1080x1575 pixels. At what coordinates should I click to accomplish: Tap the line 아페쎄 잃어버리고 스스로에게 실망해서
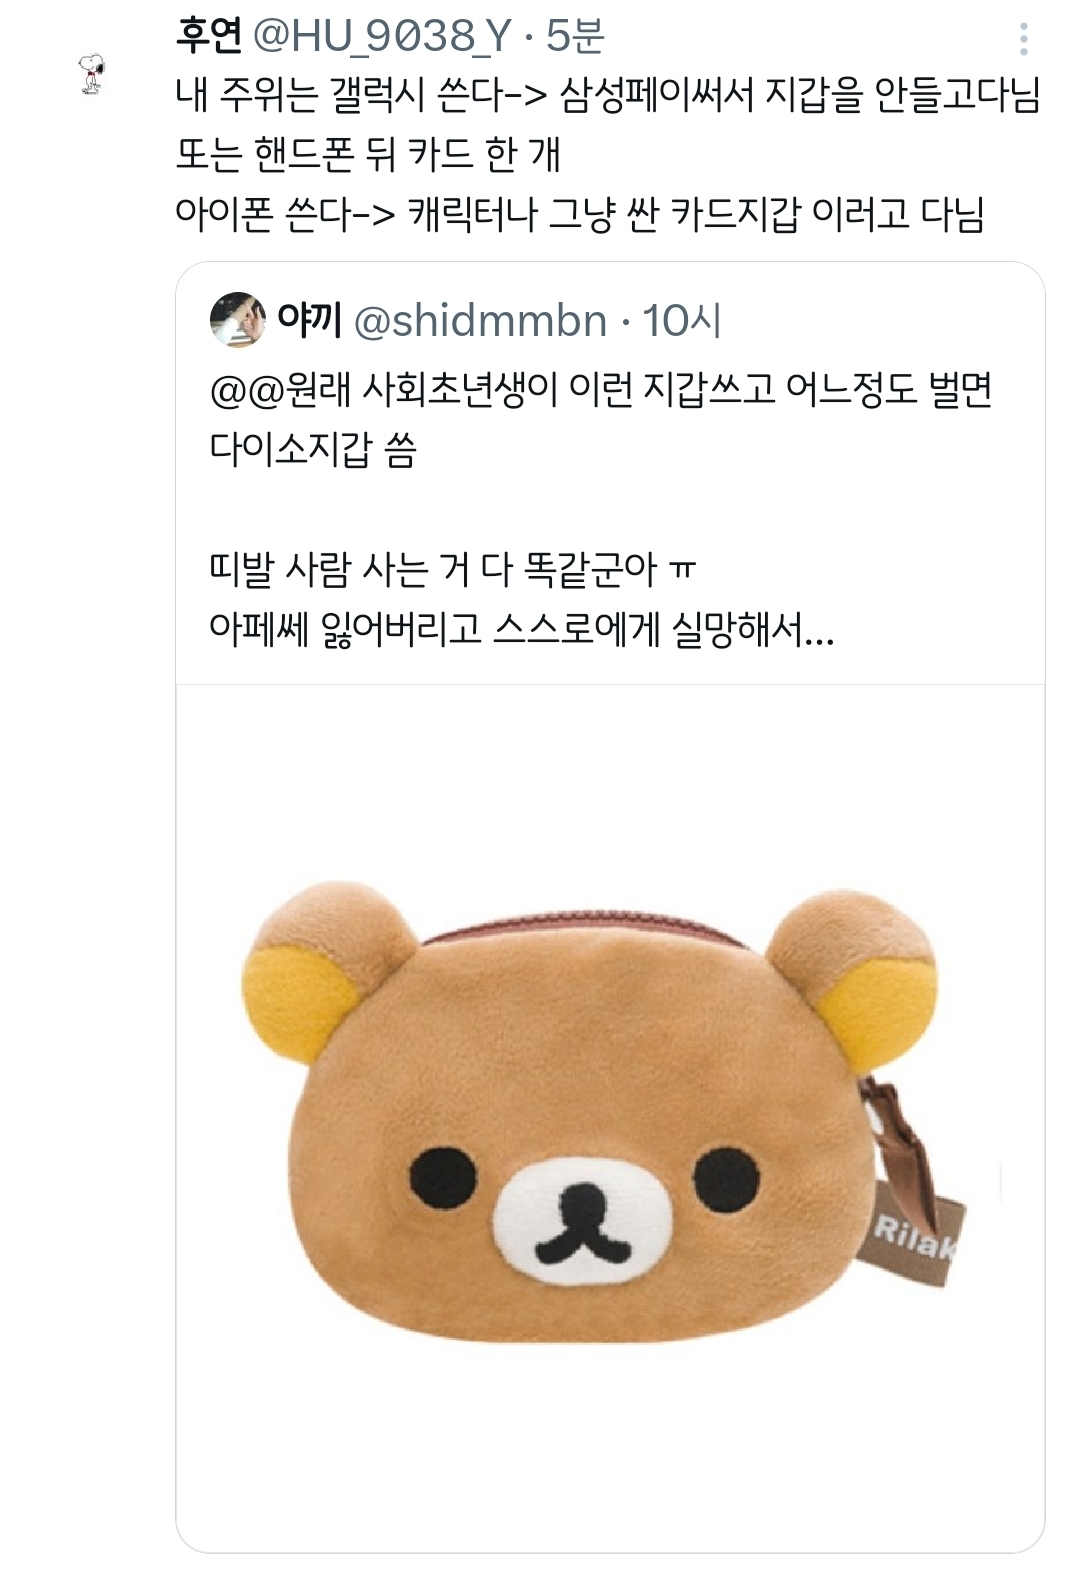pos(522,630)
